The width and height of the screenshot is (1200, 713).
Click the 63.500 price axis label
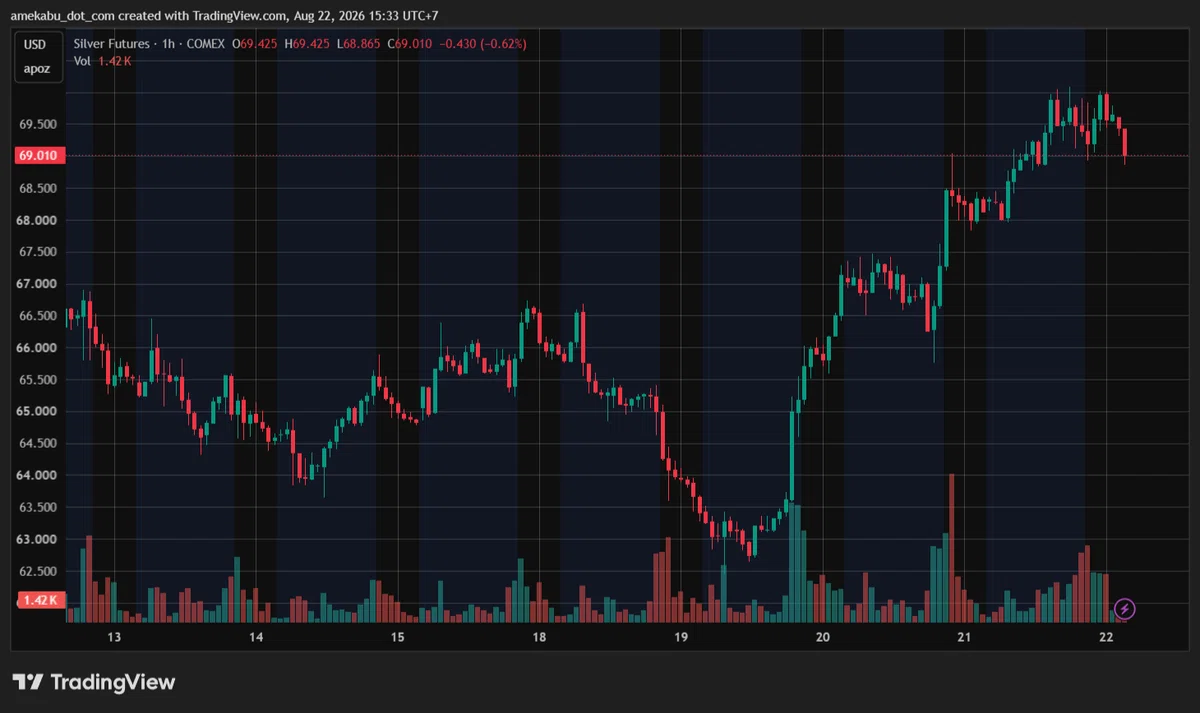[x=39, y=508]
